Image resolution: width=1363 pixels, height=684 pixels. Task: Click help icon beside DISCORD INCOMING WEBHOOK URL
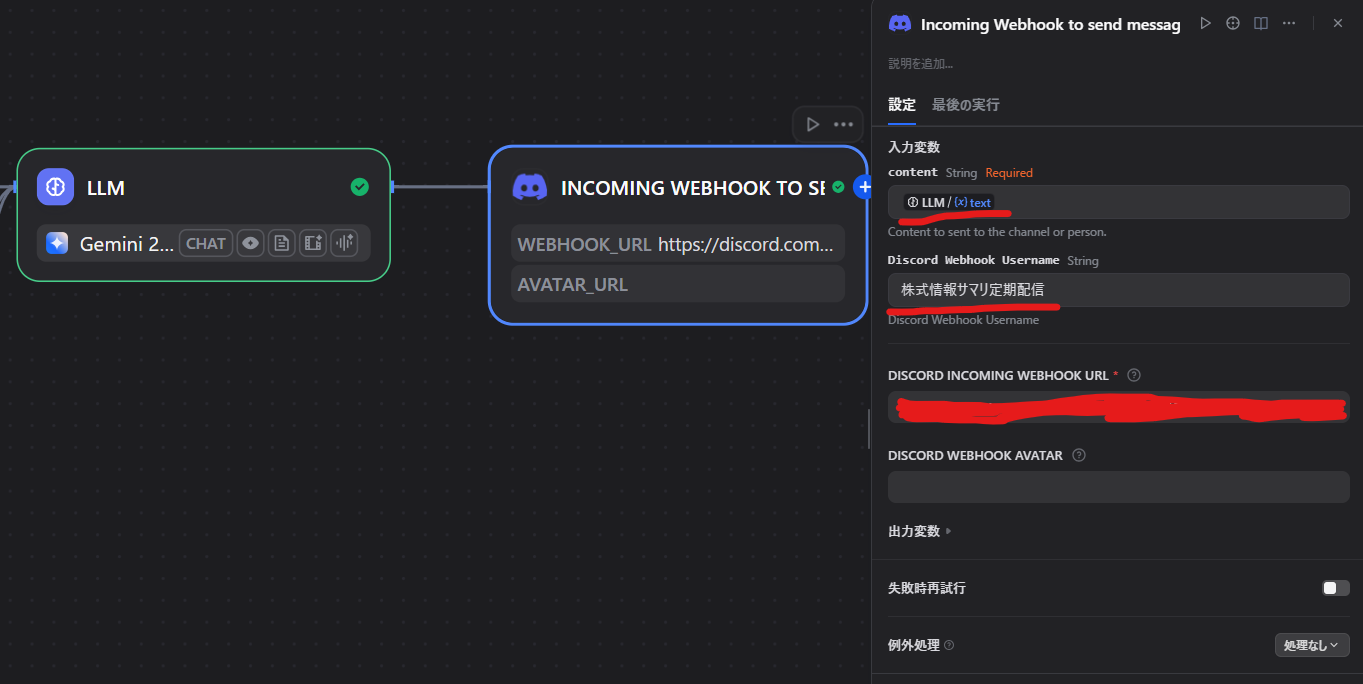coord(1134,375)
